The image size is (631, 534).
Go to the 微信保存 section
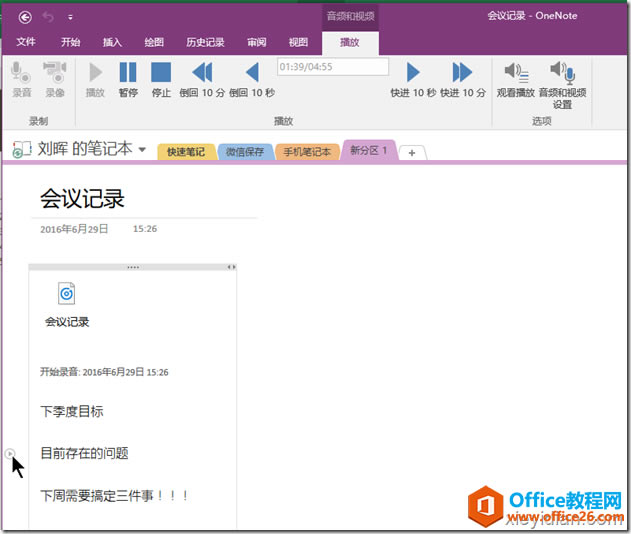click(x=243, y=151)
